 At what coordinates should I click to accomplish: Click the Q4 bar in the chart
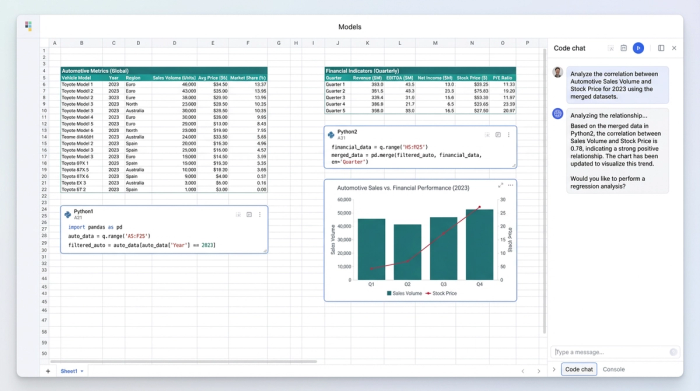pyautogui.click(x=479, y=245)
